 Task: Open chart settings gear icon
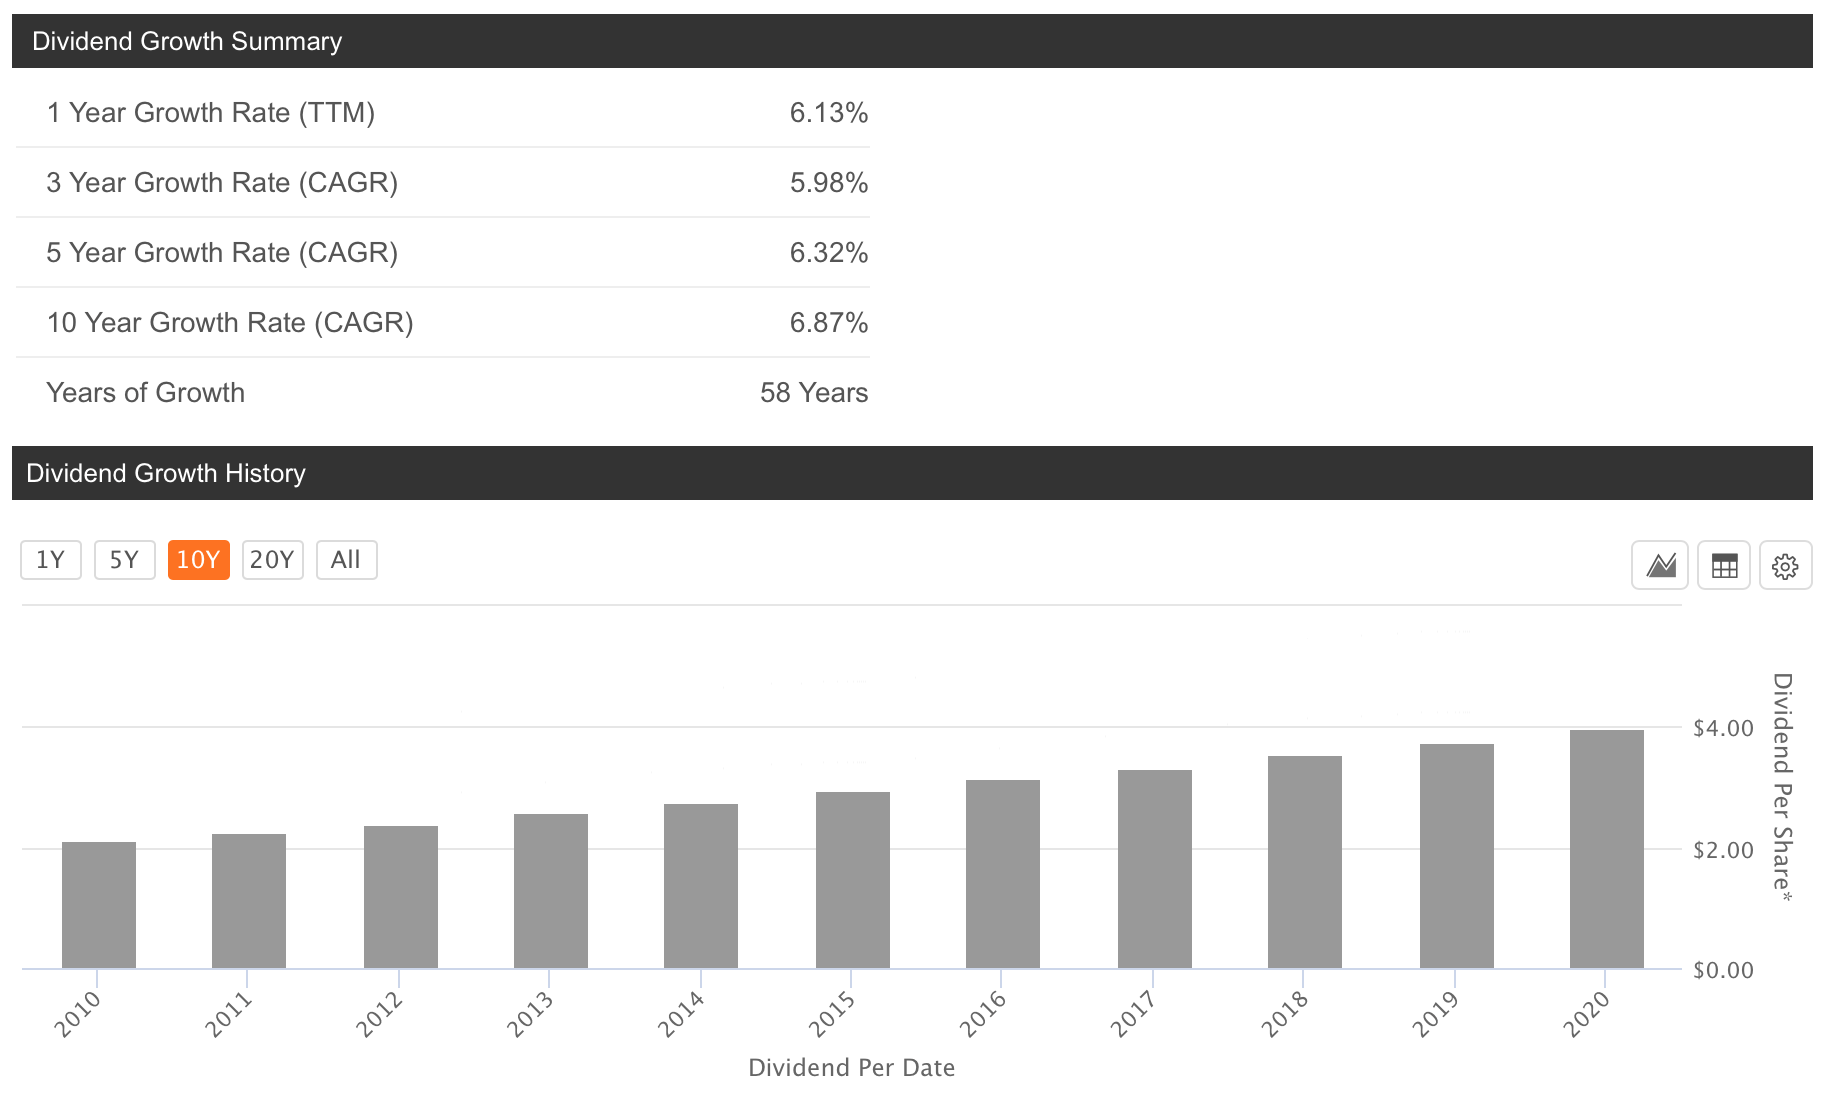[1785, 566]
